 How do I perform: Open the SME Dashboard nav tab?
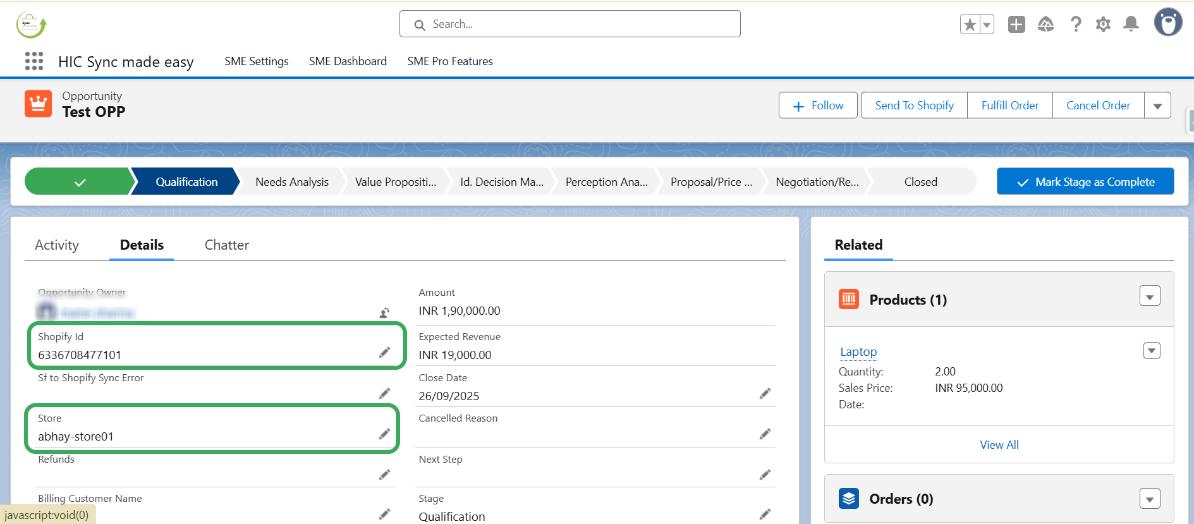pos(348,61)
